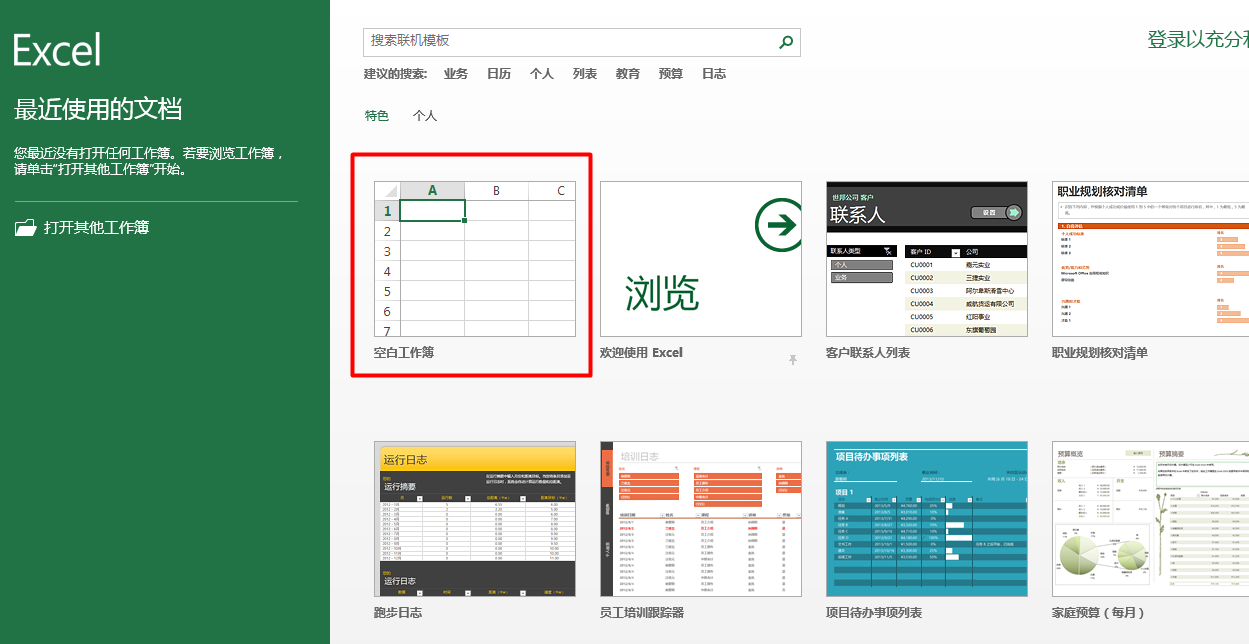Click the 登录以充分利用 sign-in link
The image size is (1249, 644).
[x=1198, y=40]
